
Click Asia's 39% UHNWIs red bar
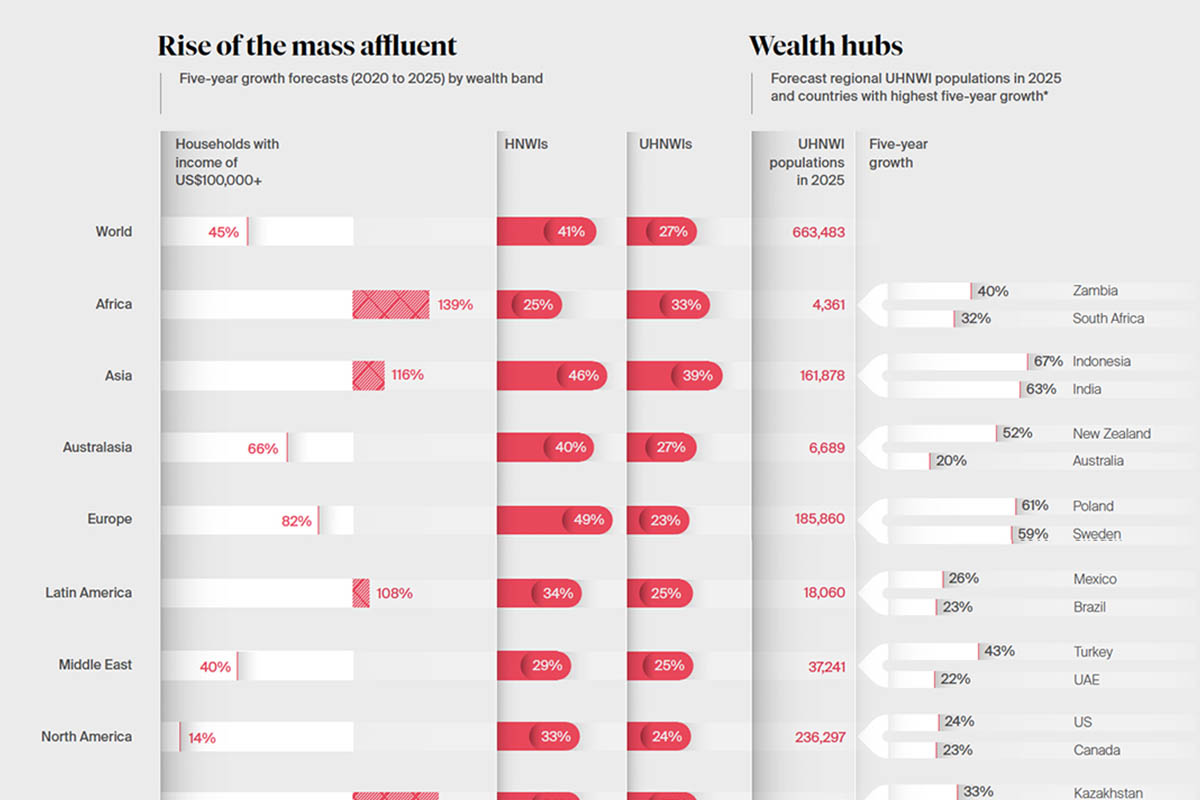[x=674, y=376]
